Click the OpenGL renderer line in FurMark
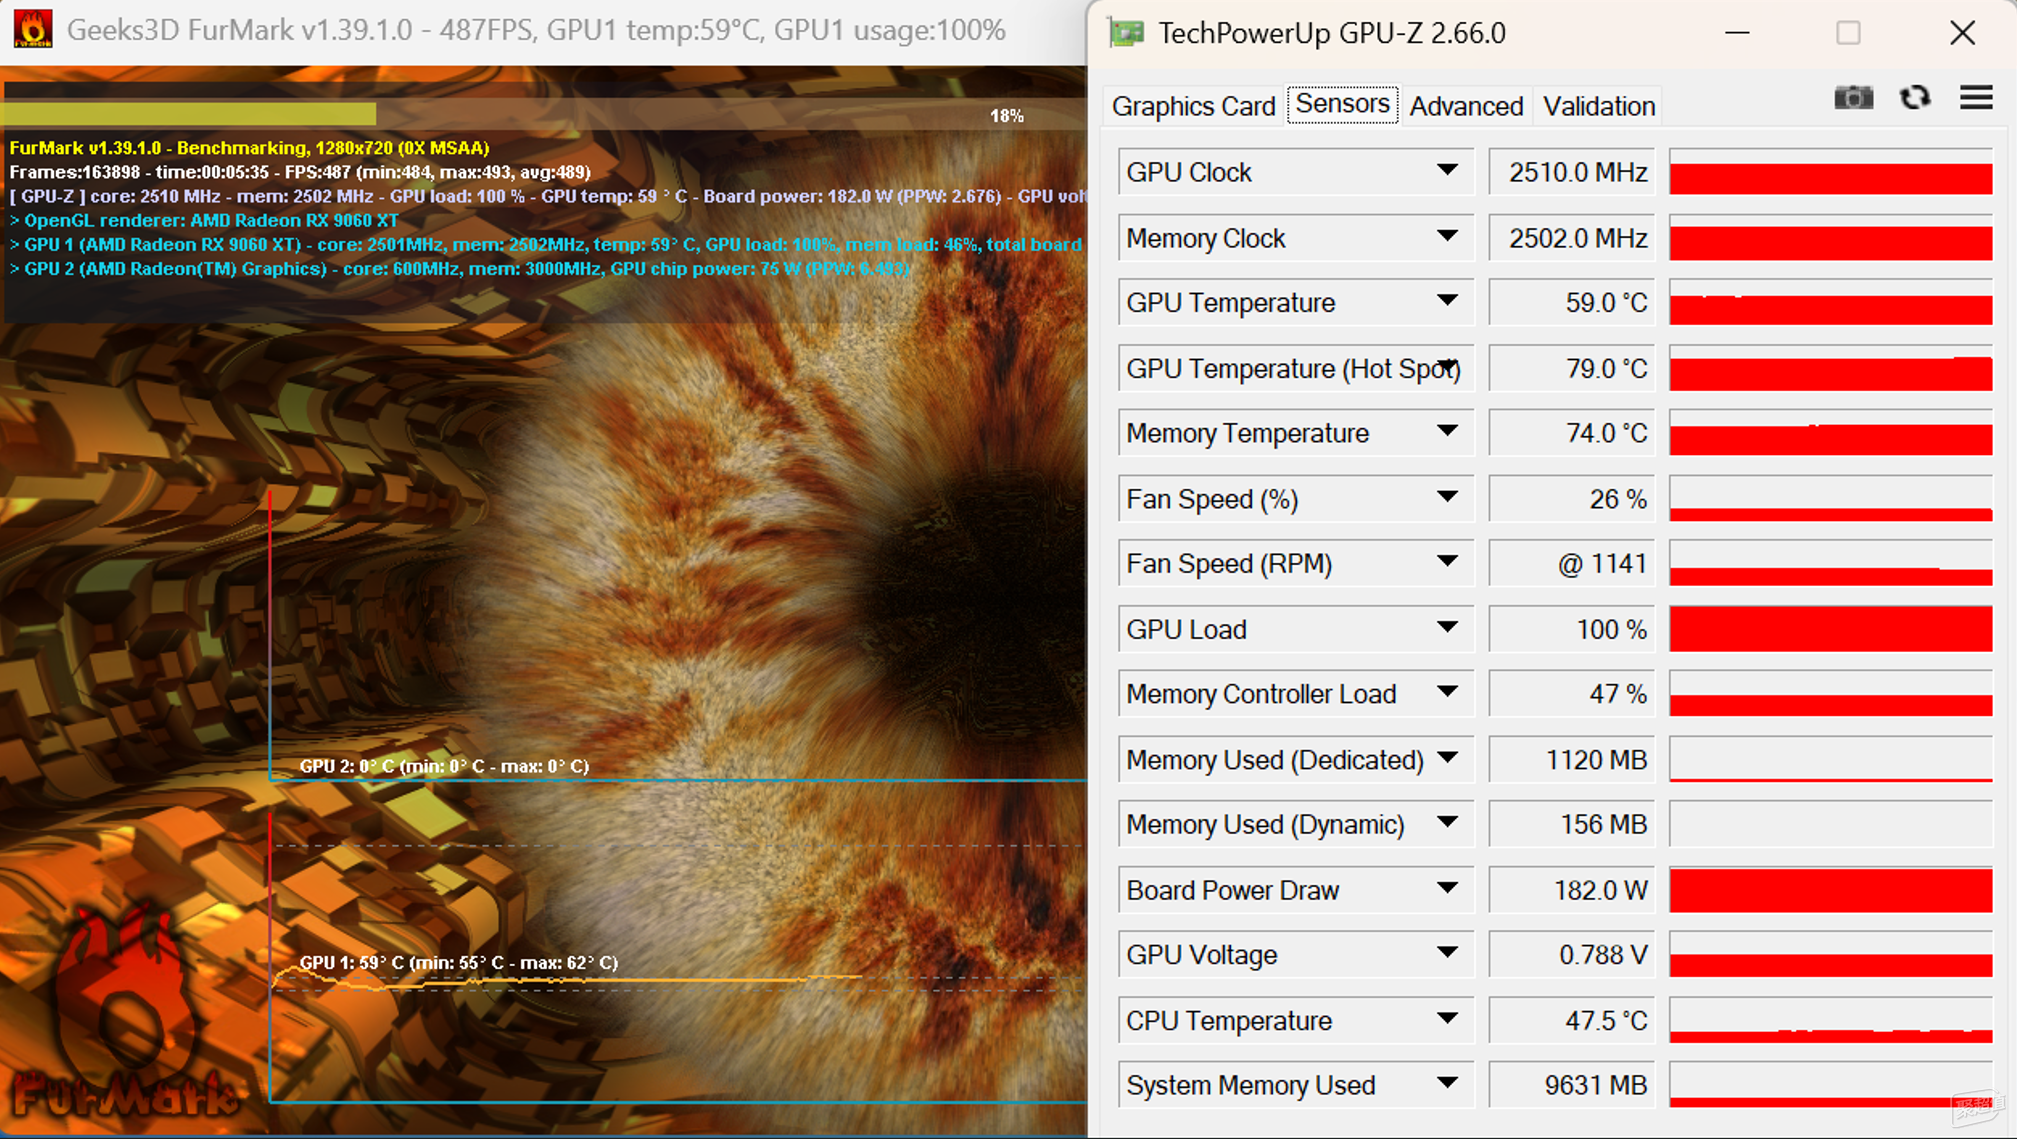Viewport: 2017px width, 1139px height. click(204, 220)
